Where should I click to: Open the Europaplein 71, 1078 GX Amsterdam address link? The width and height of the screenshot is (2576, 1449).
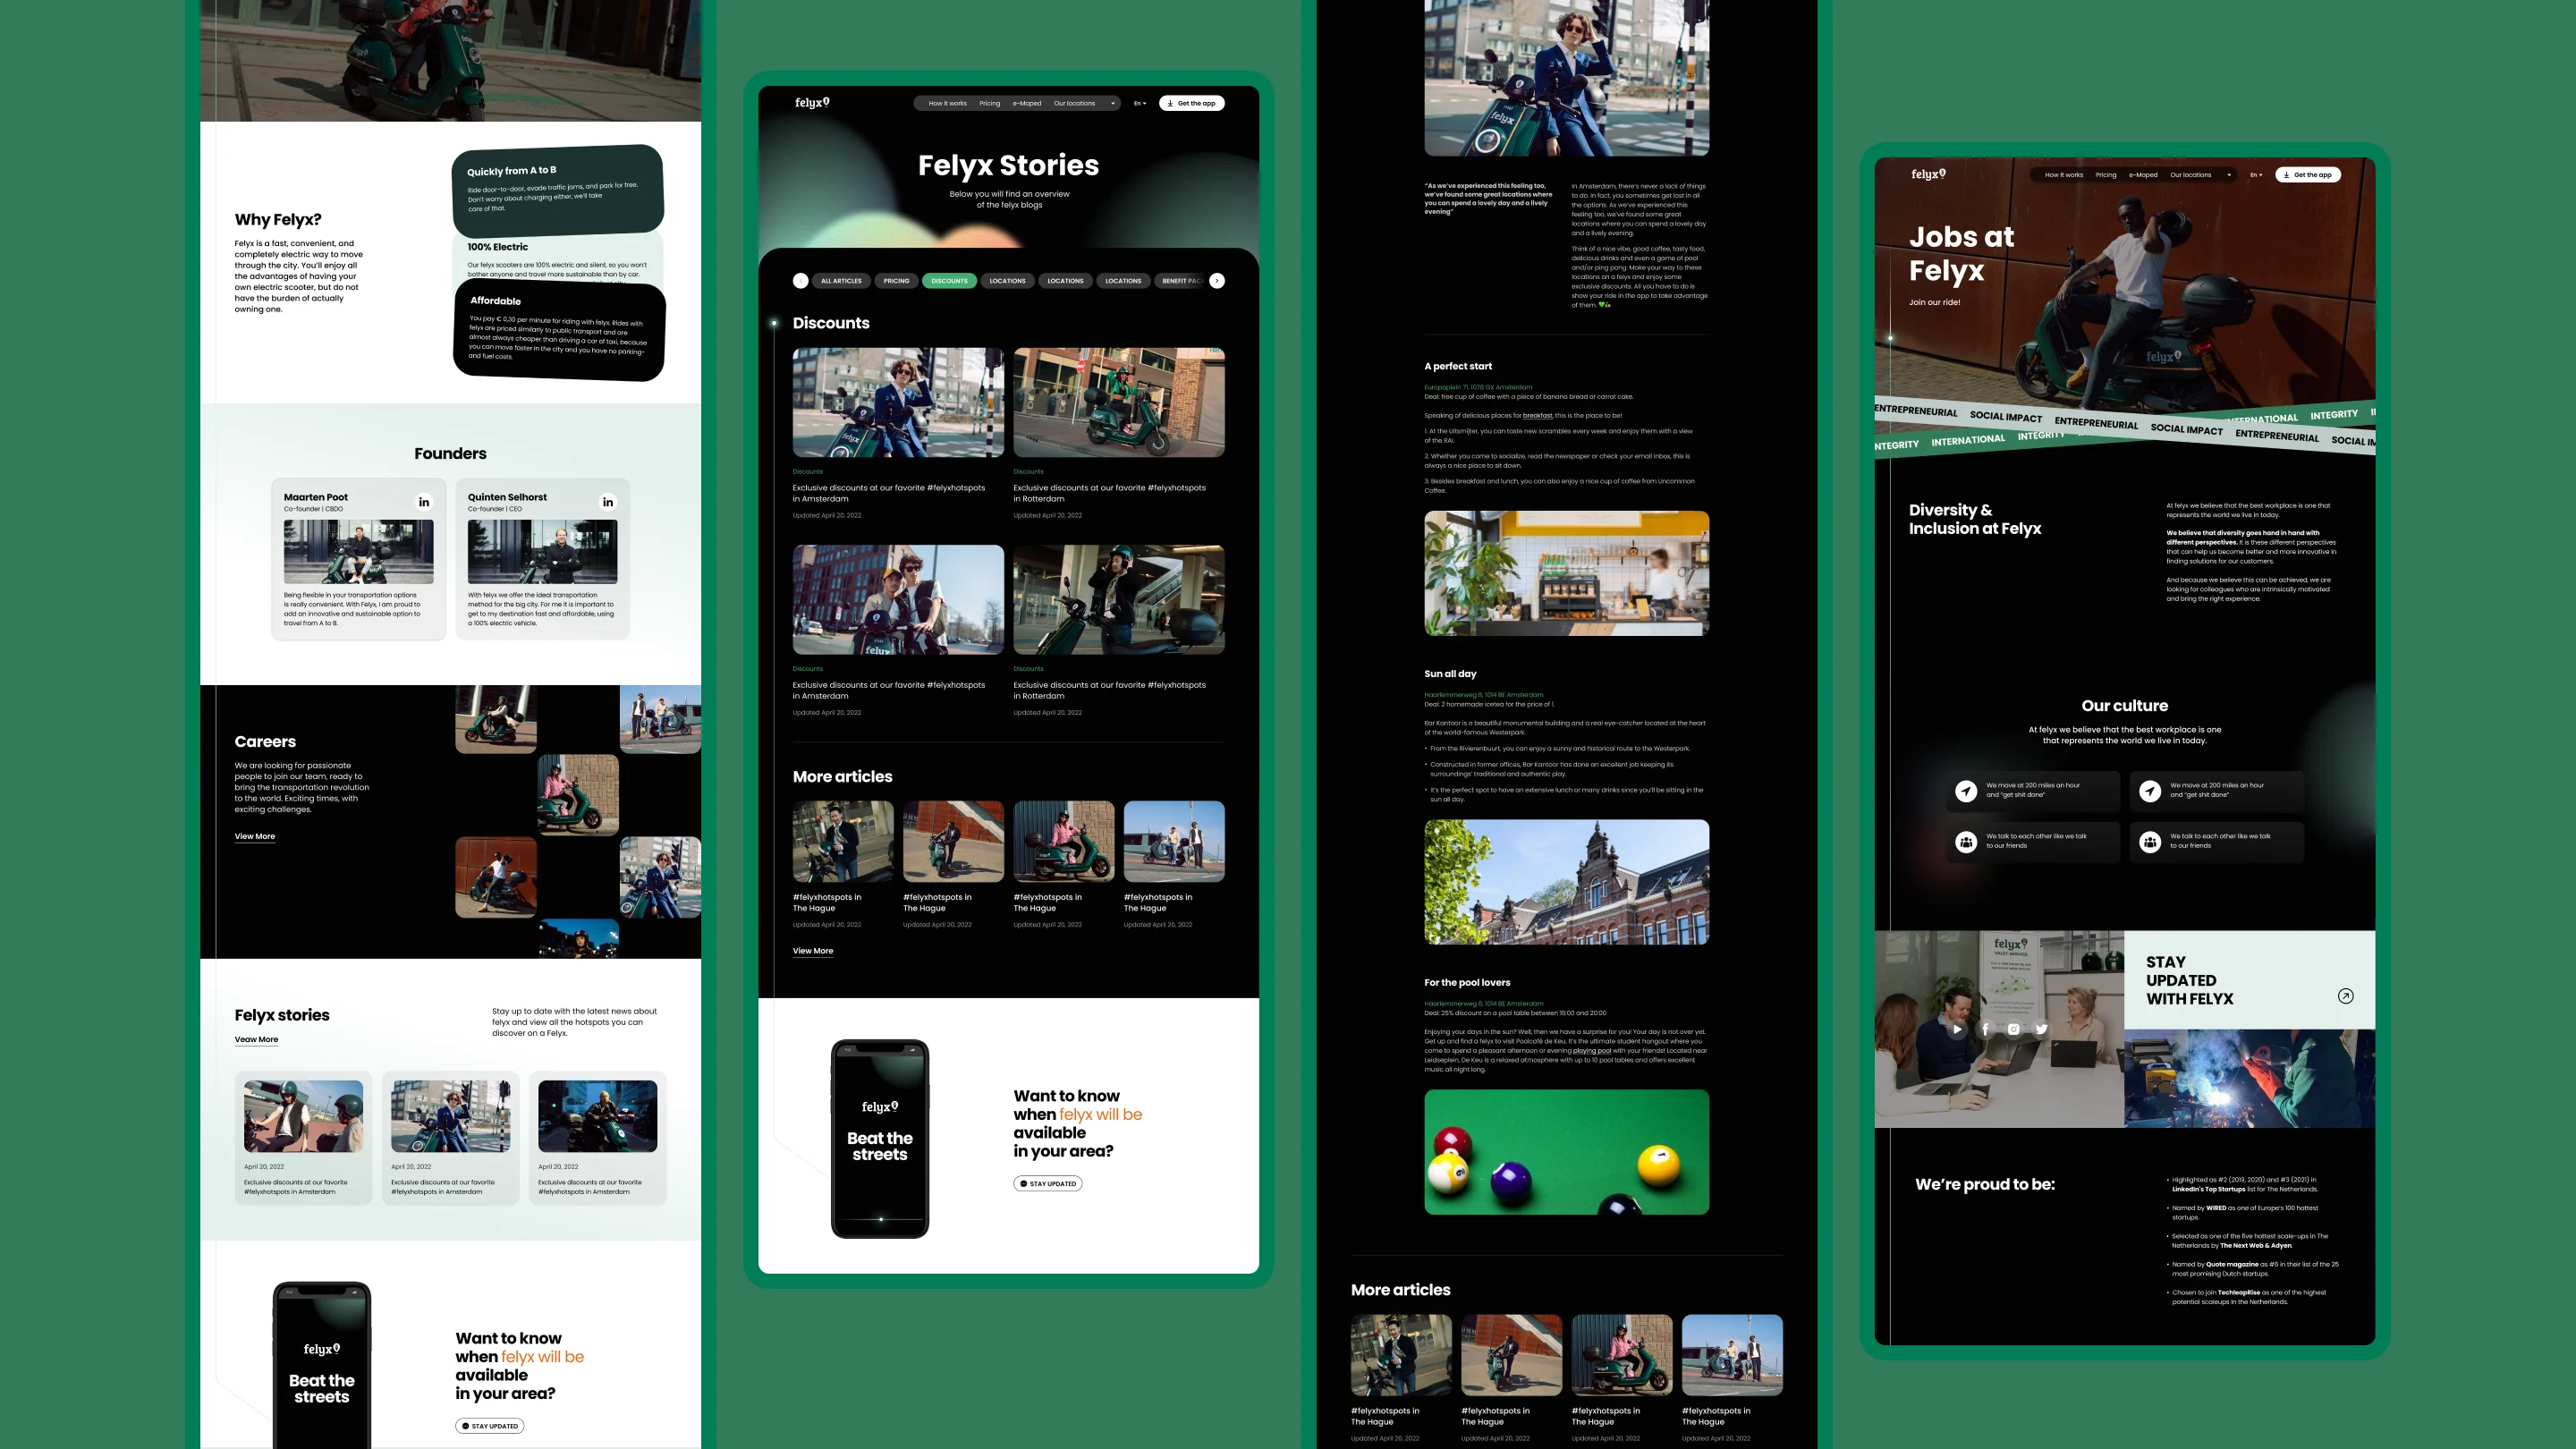tap(1478, 387)
